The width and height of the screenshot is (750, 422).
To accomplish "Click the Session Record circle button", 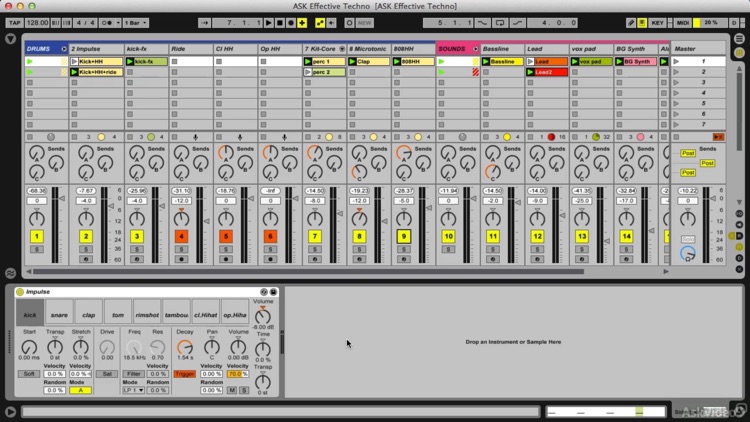I will click(x=349, y=23).
